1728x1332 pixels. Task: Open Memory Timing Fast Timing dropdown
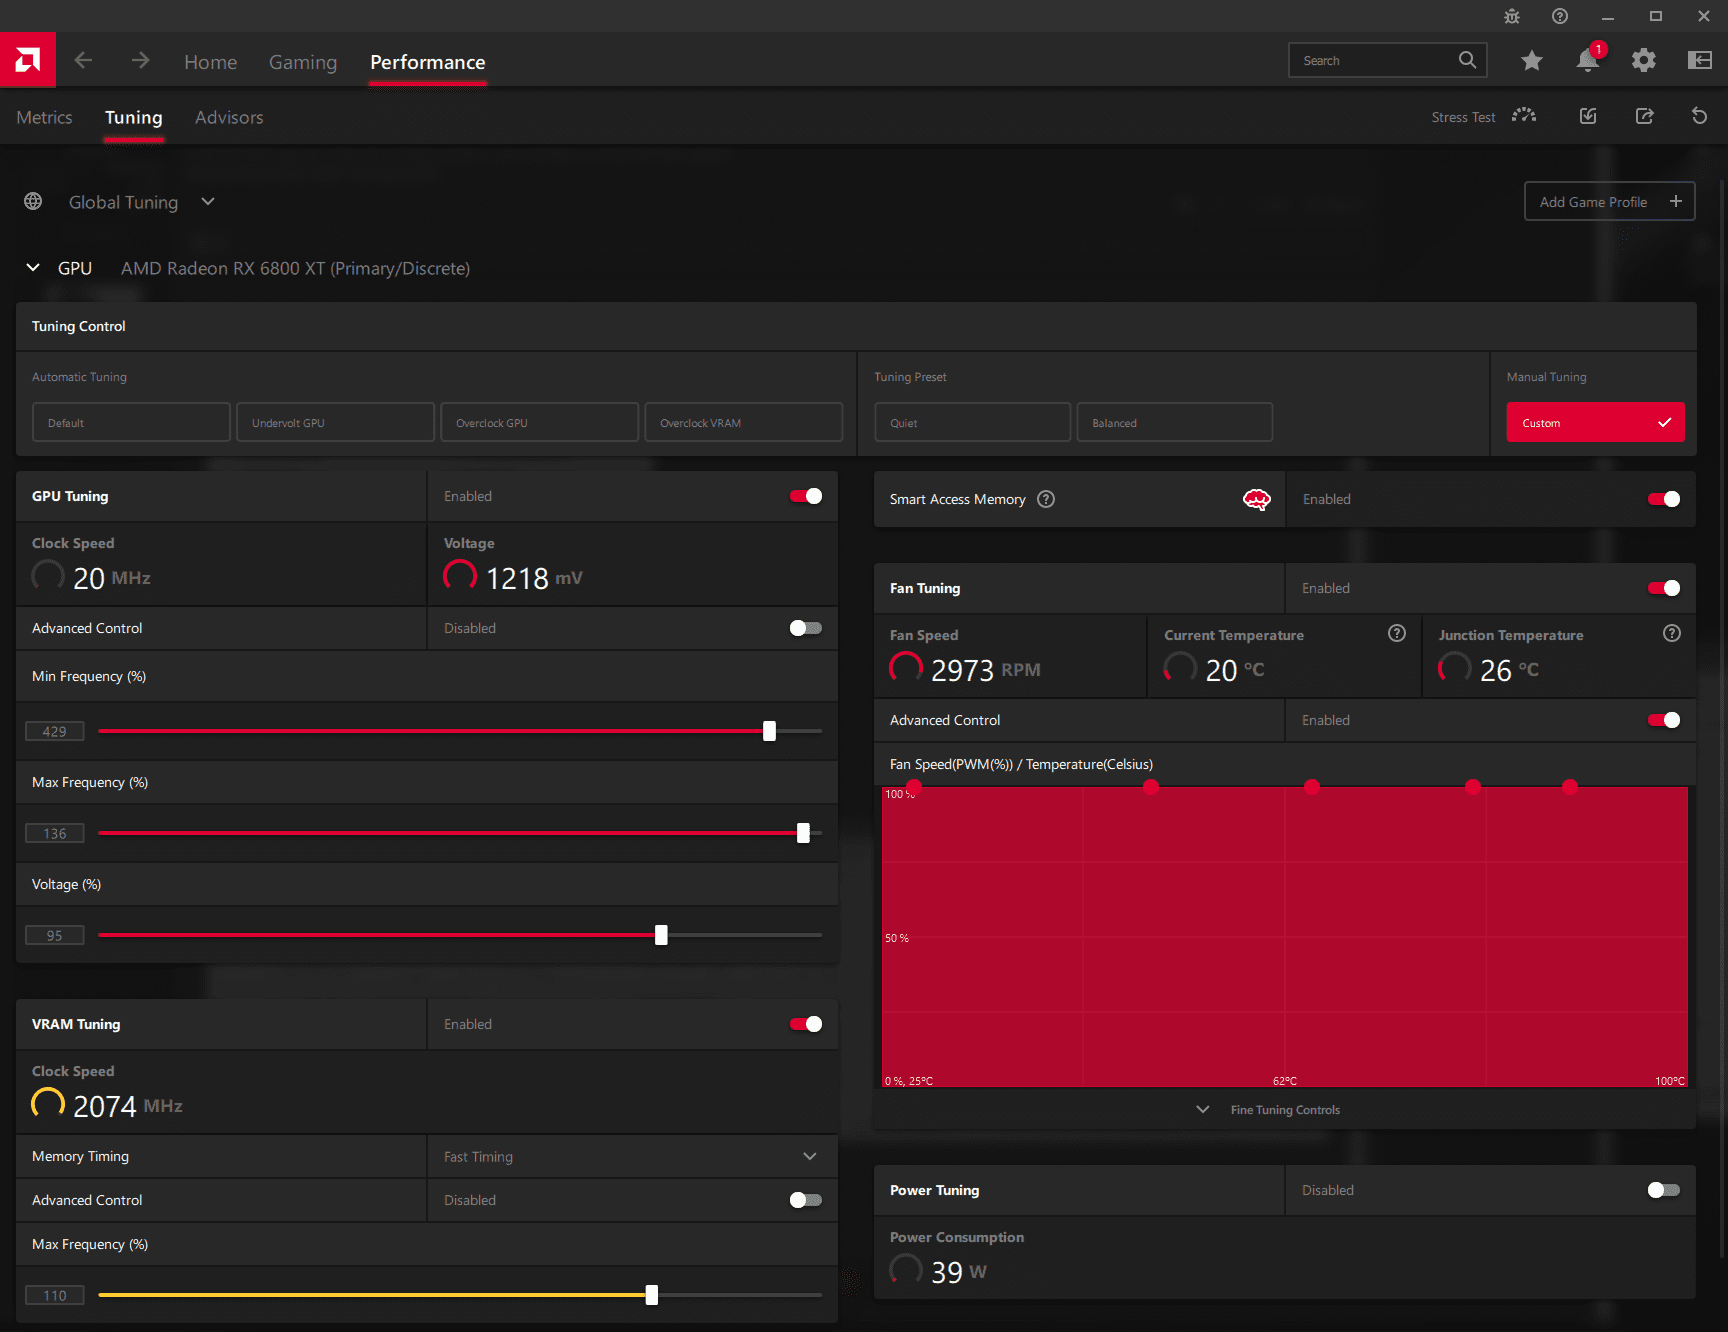click(632, 1156)
